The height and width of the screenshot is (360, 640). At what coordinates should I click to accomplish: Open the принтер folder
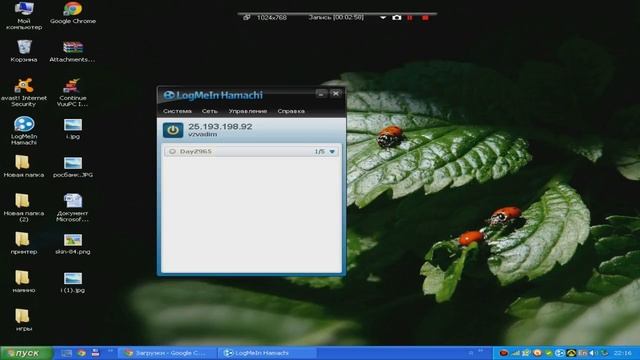(x=24, y=243)
